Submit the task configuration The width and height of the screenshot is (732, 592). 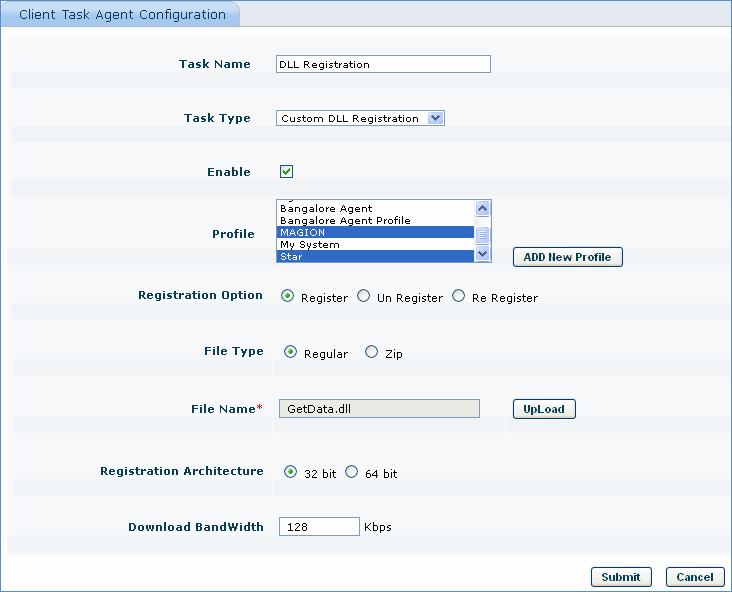[621, 577]
